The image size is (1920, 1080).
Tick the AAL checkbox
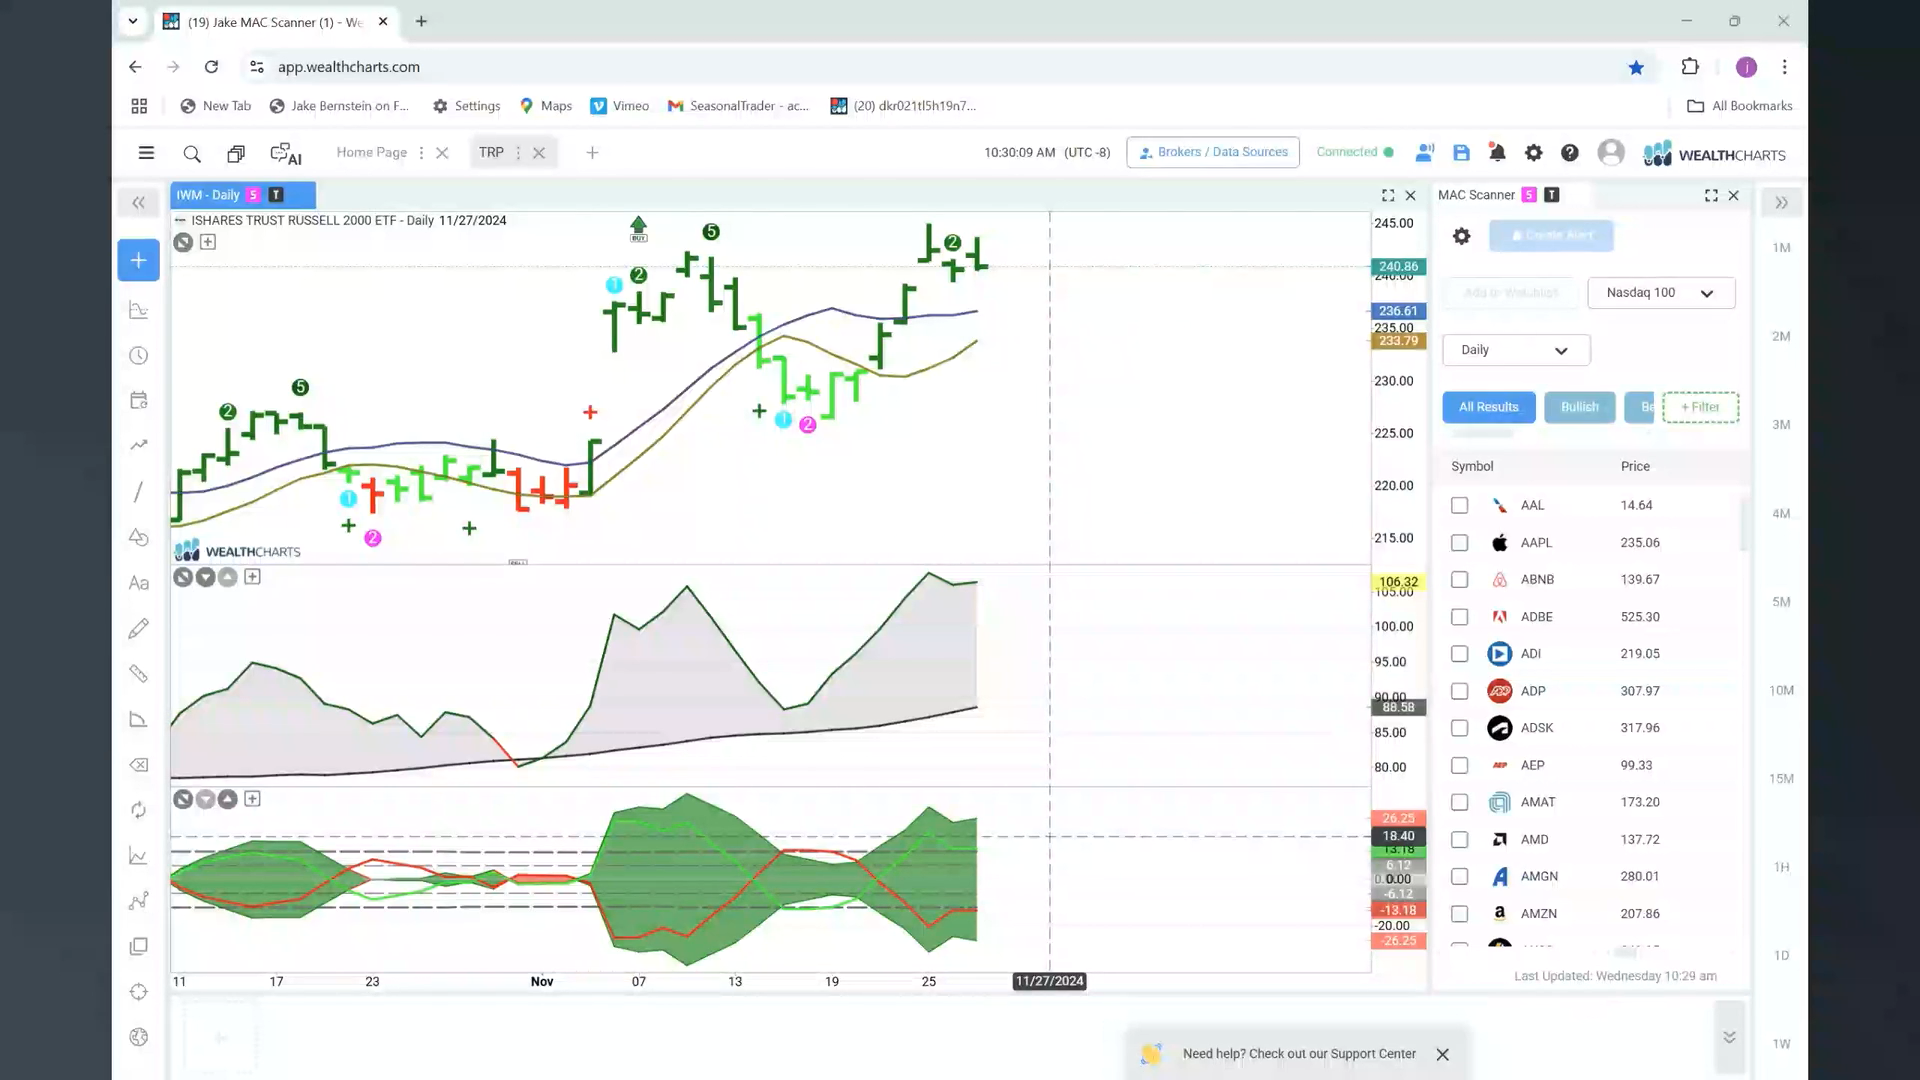tap(1460, 506)
